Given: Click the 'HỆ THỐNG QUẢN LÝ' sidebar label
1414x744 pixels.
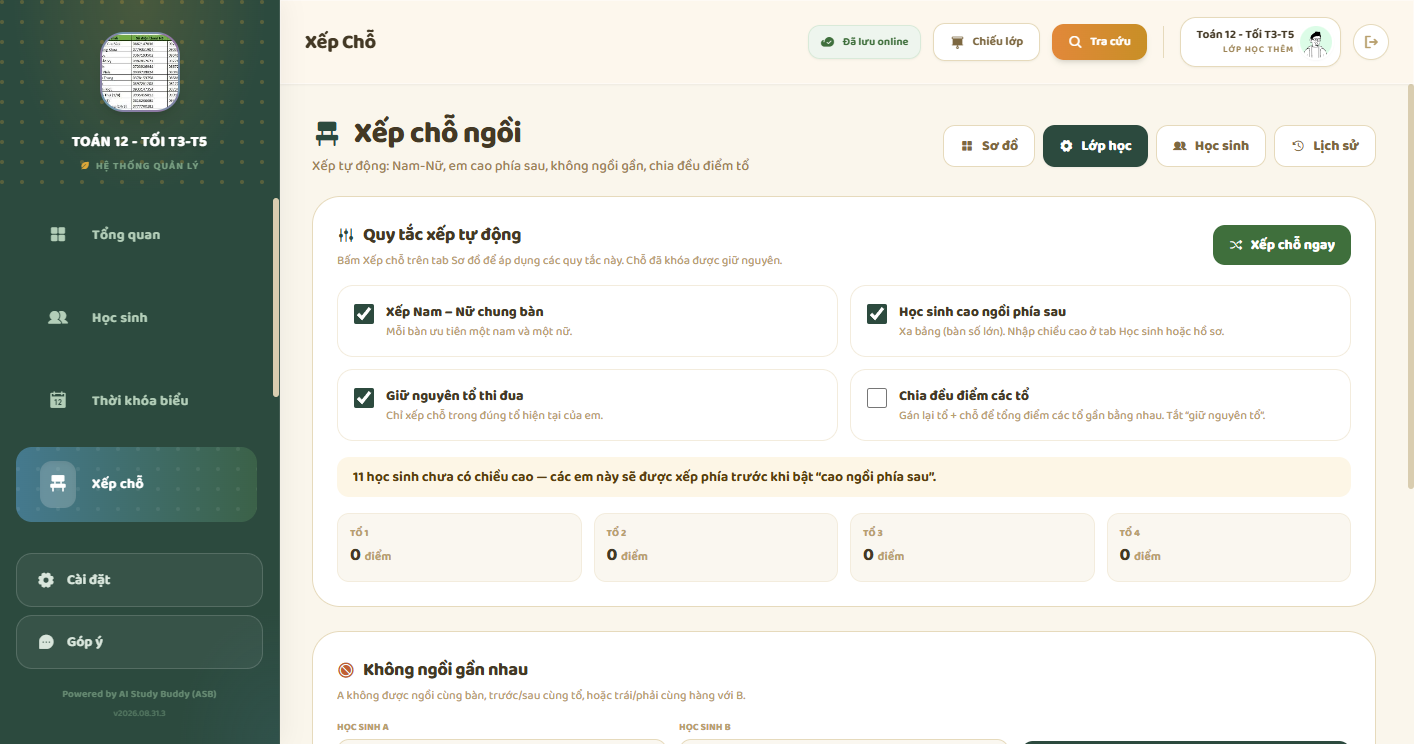Looking at the screenshot, I should (147, 165).
